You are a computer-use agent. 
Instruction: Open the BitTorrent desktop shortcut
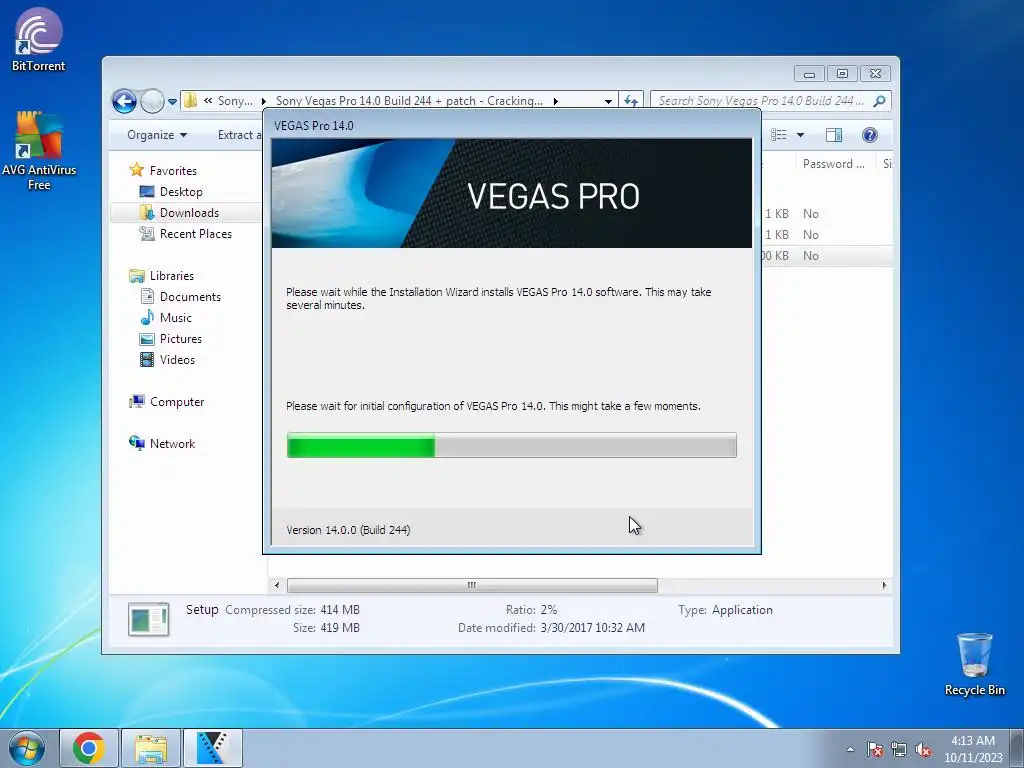coord(39,39)
